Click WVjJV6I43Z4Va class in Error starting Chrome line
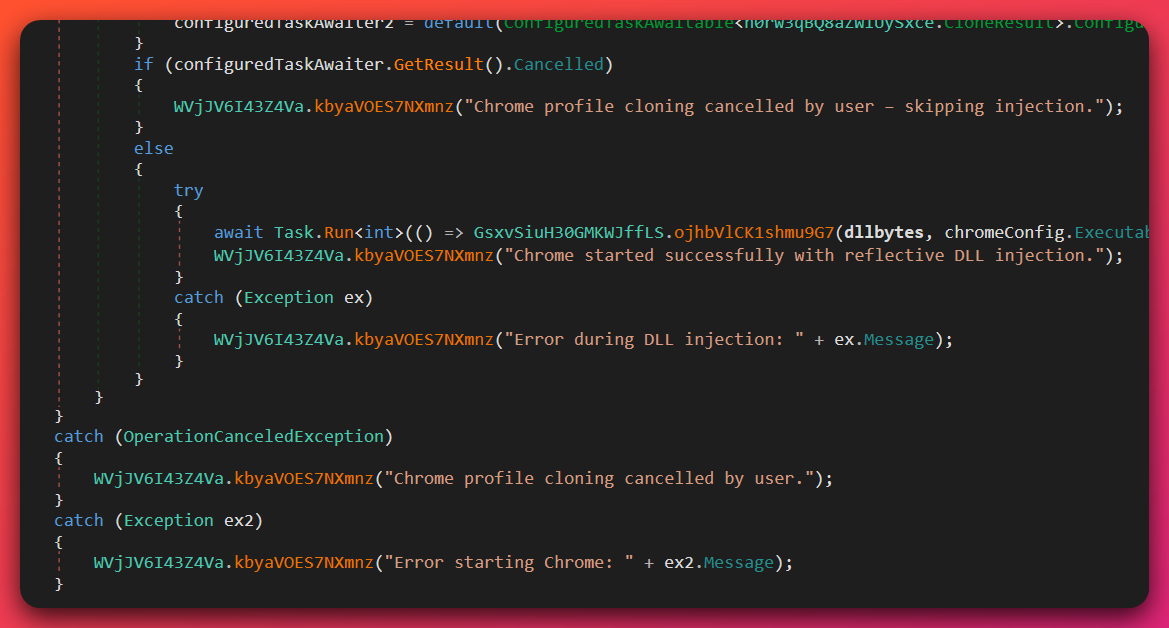This screenshot has width=1169, height=628. click(x=159, y=562)
